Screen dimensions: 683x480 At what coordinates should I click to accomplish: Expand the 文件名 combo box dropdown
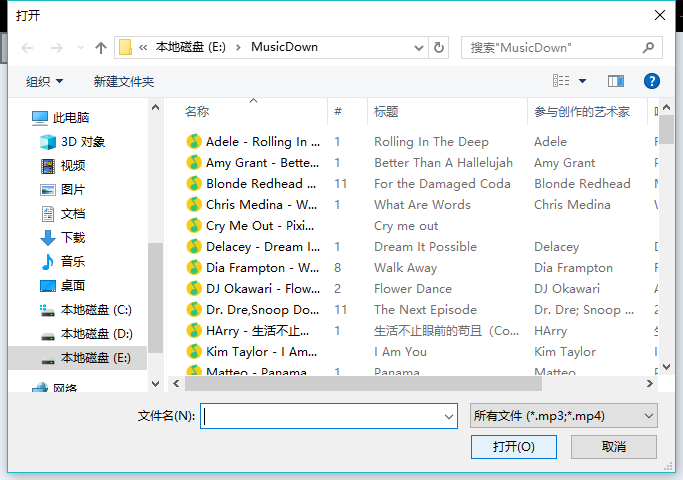(449, 416)
